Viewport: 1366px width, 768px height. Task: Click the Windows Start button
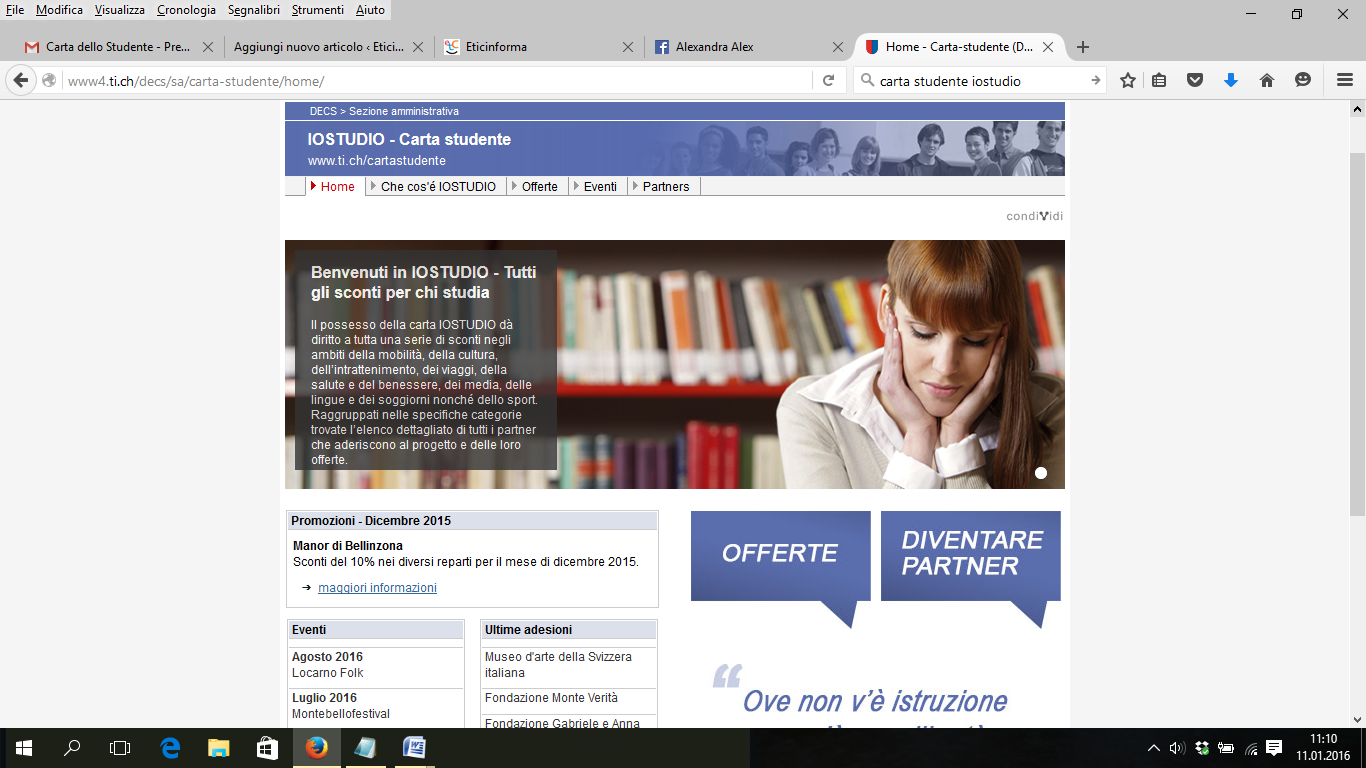coord(24,748)
